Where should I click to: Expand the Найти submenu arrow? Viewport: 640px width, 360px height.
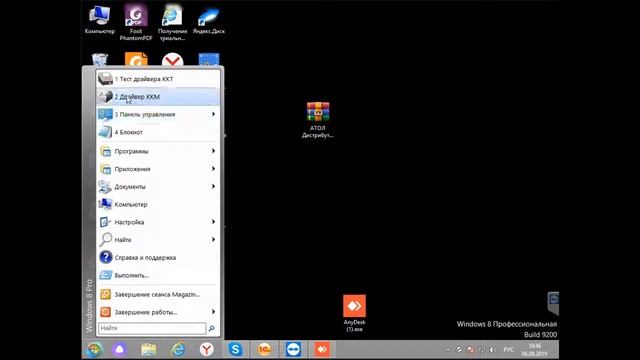tap(213, 240)
